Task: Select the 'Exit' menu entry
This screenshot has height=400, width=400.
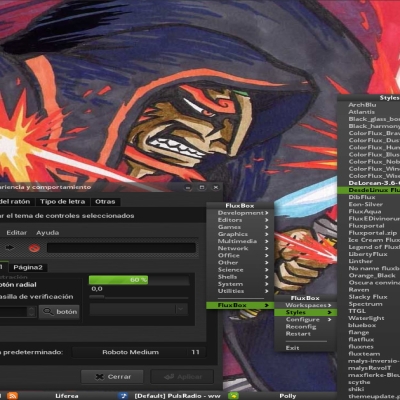Action: (x=306, y=348)
